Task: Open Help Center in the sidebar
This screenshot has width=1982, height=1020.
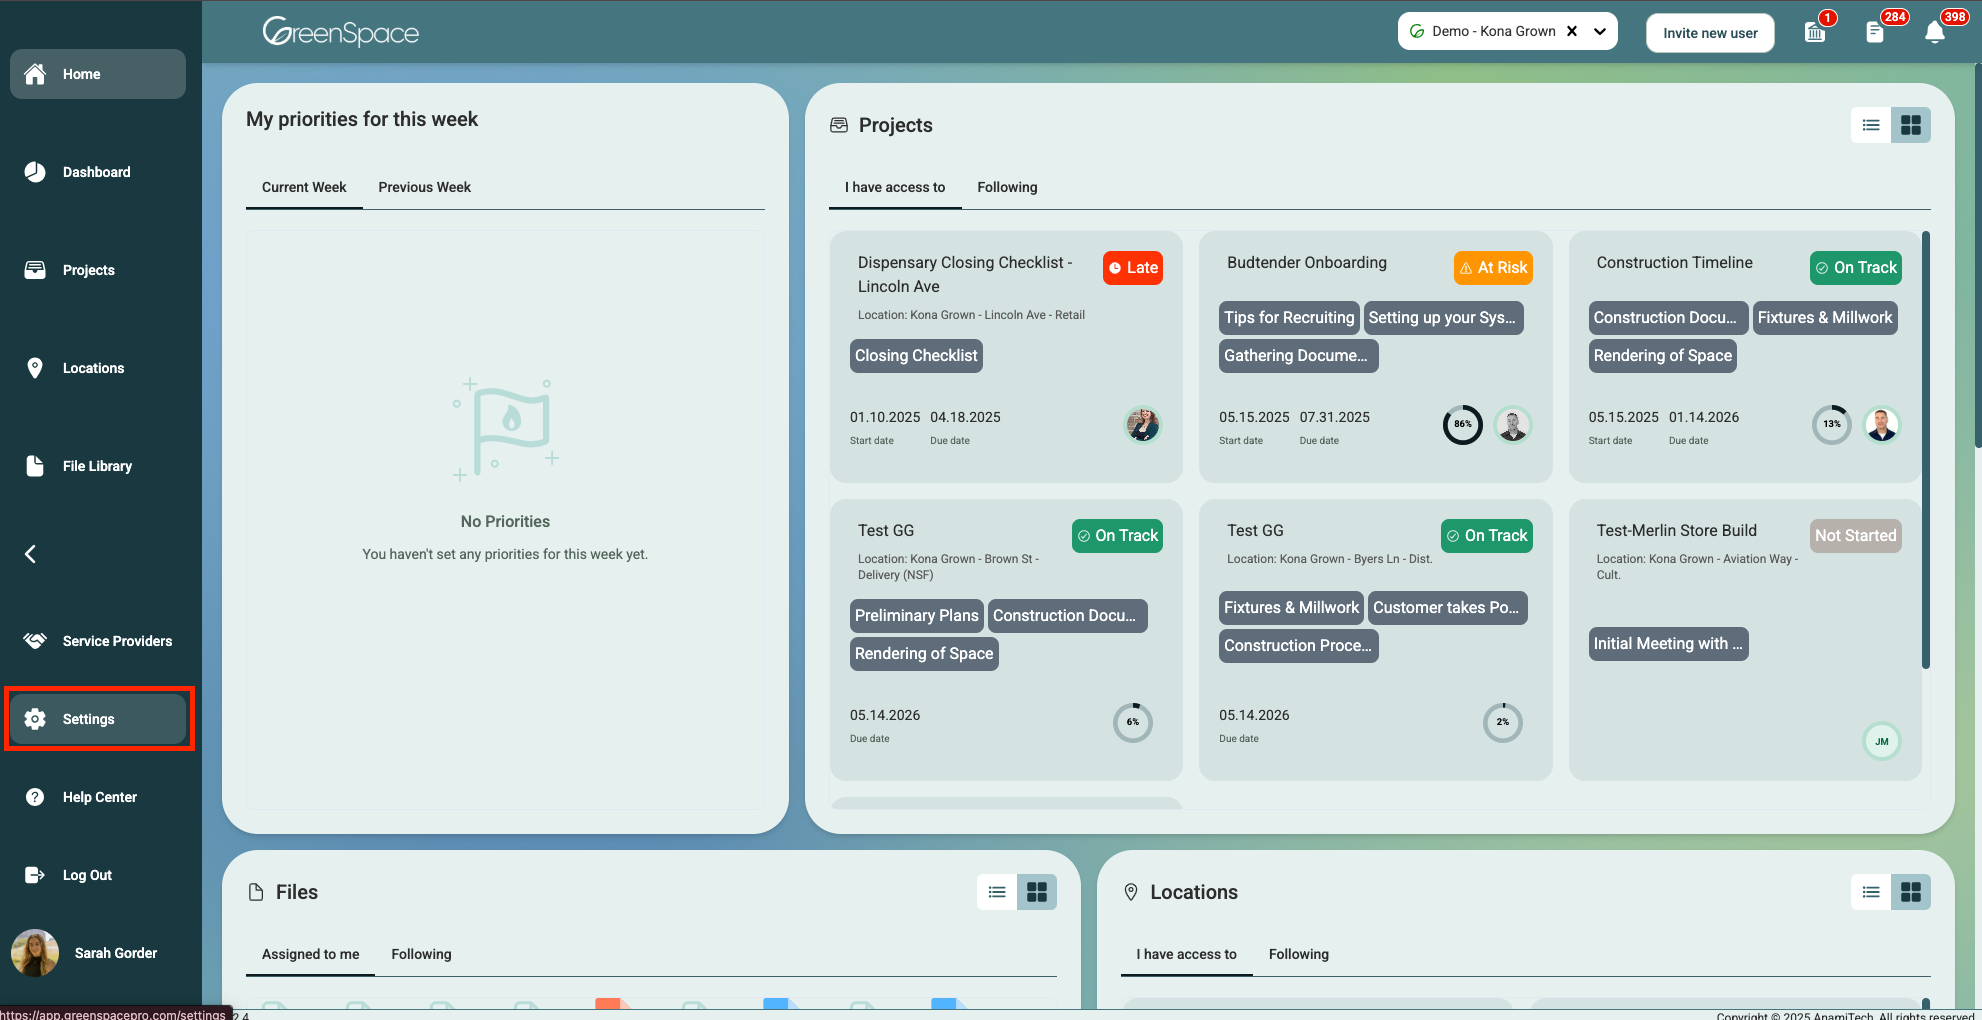Action: [98, 797]
